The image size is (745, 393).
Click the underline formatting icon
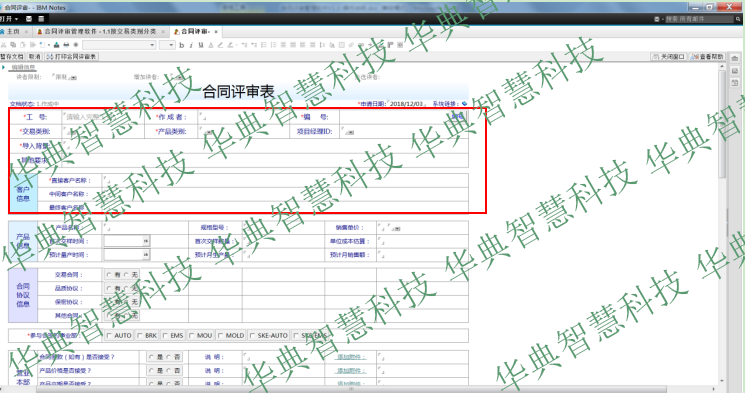point(201,45)
